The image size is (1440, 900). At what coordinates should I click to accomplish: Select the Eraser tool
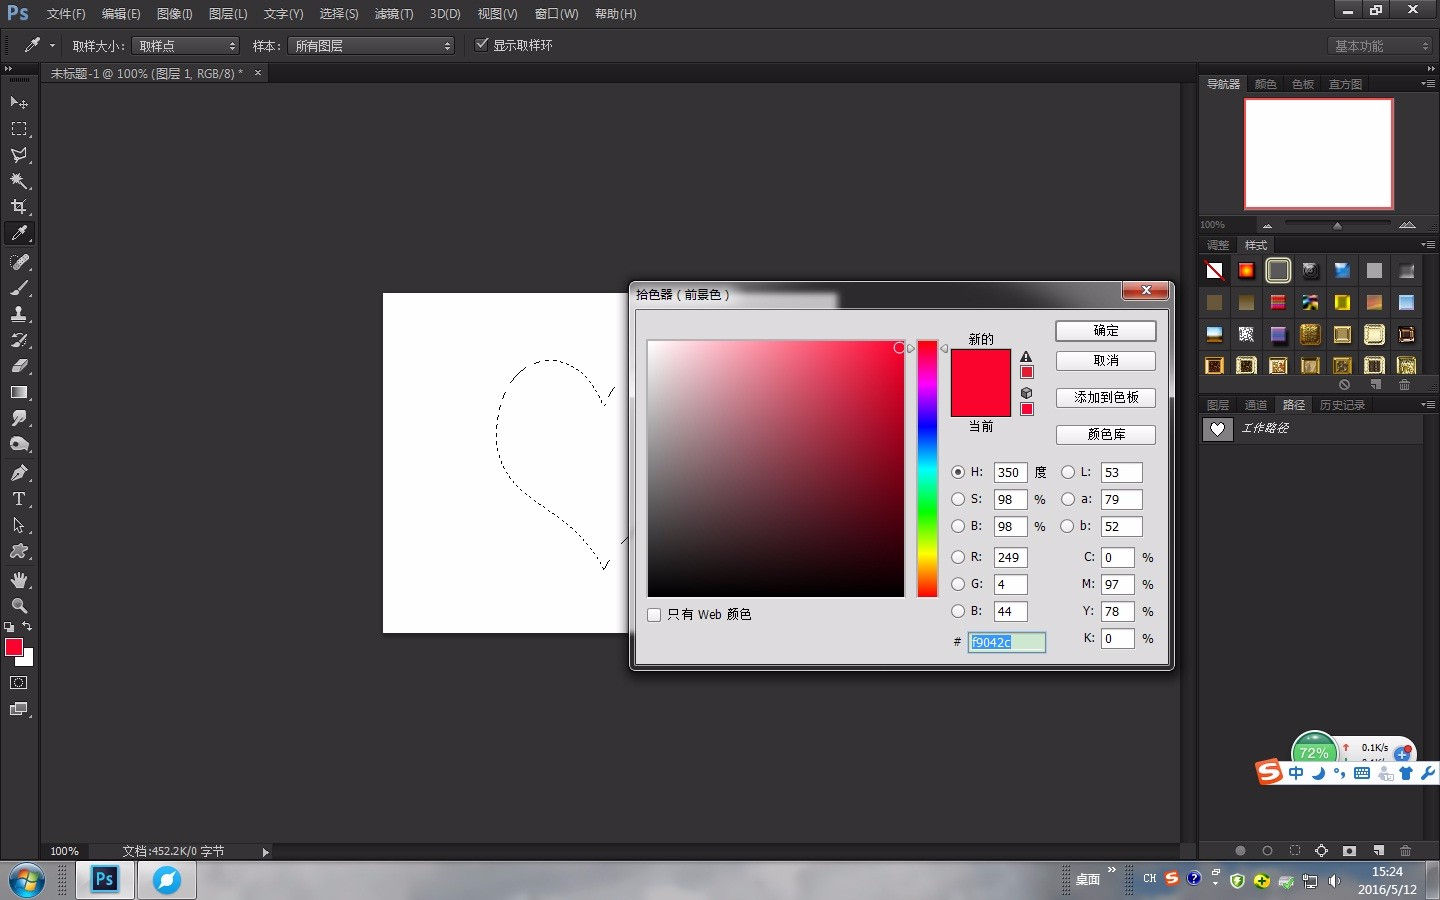click(x=19, y=366)
